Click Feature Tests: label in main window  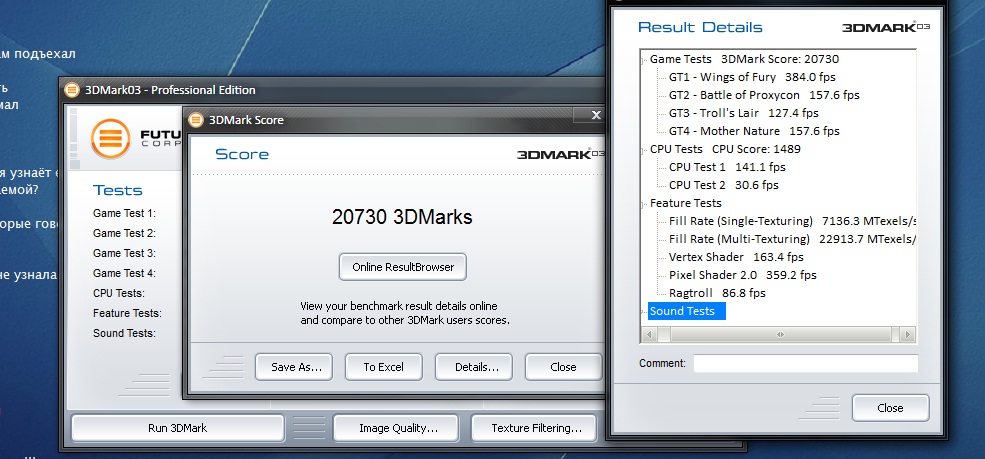pyautogui.click(x=127, y=313)
